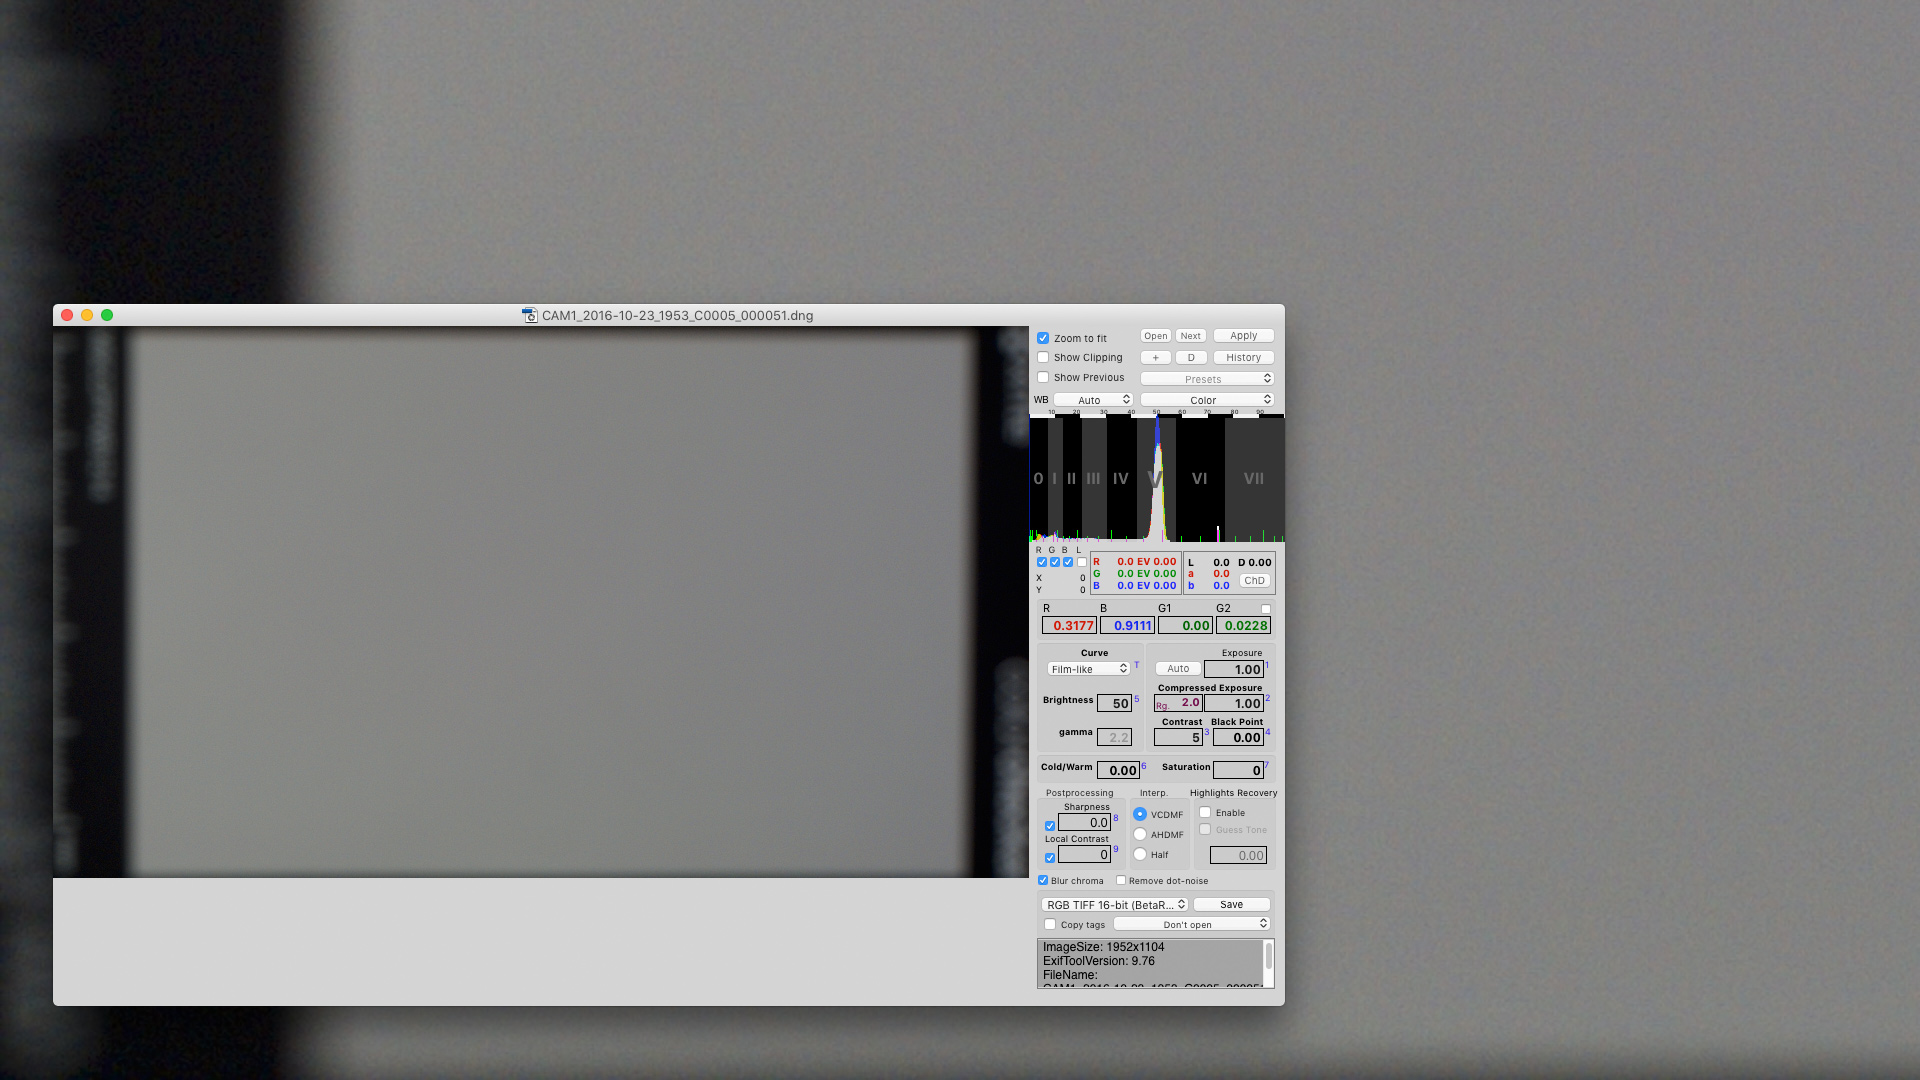The width and height of the screenshot is (1920, 1080).
Task: Click the G1 value field
Action: coord(1186,626)
